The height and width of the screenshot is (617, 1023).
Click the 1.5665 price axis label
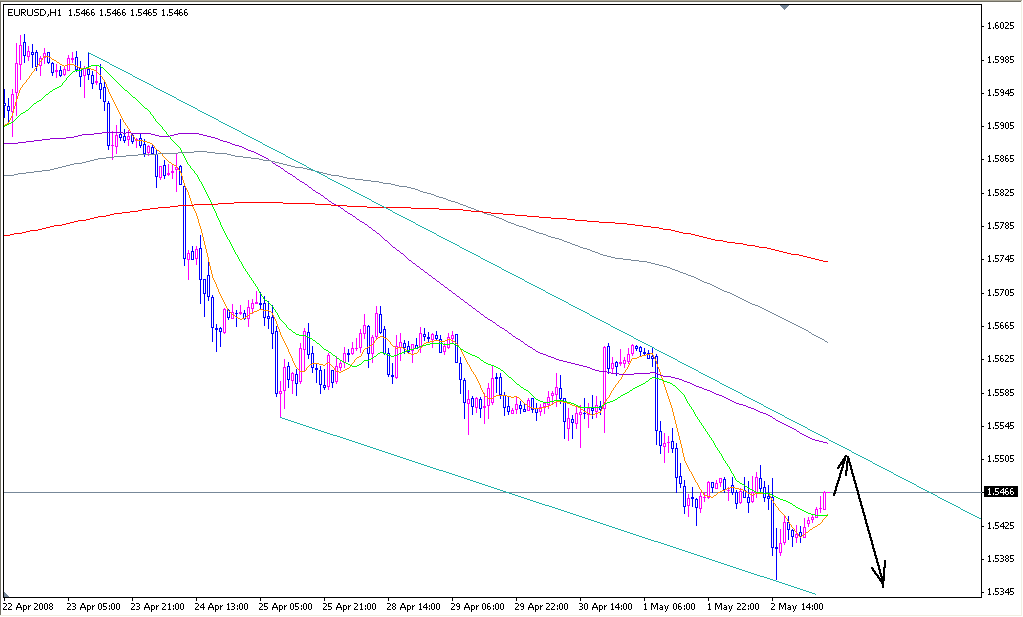click(1001, 326)
